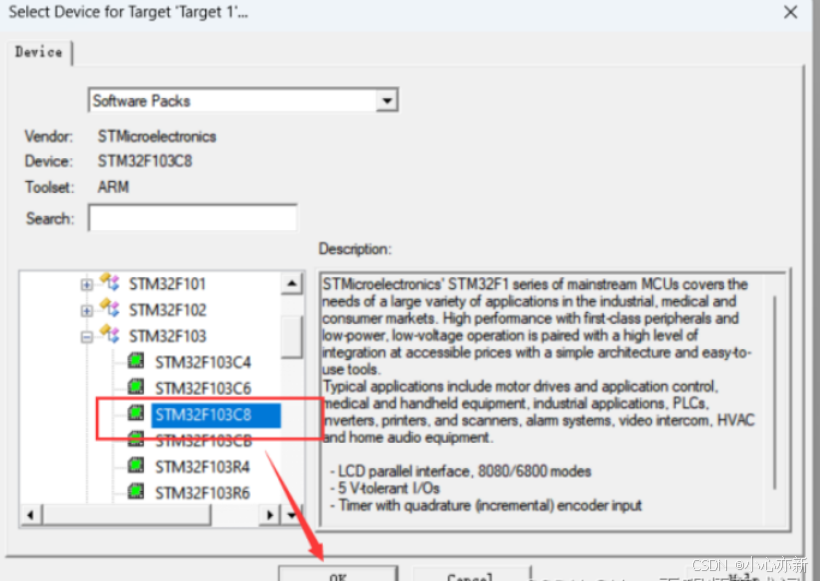This screenshot has width=820, height=581.
Task: Click the device tree vertical scrollbar thumb
Action: [x=292, y=337]
